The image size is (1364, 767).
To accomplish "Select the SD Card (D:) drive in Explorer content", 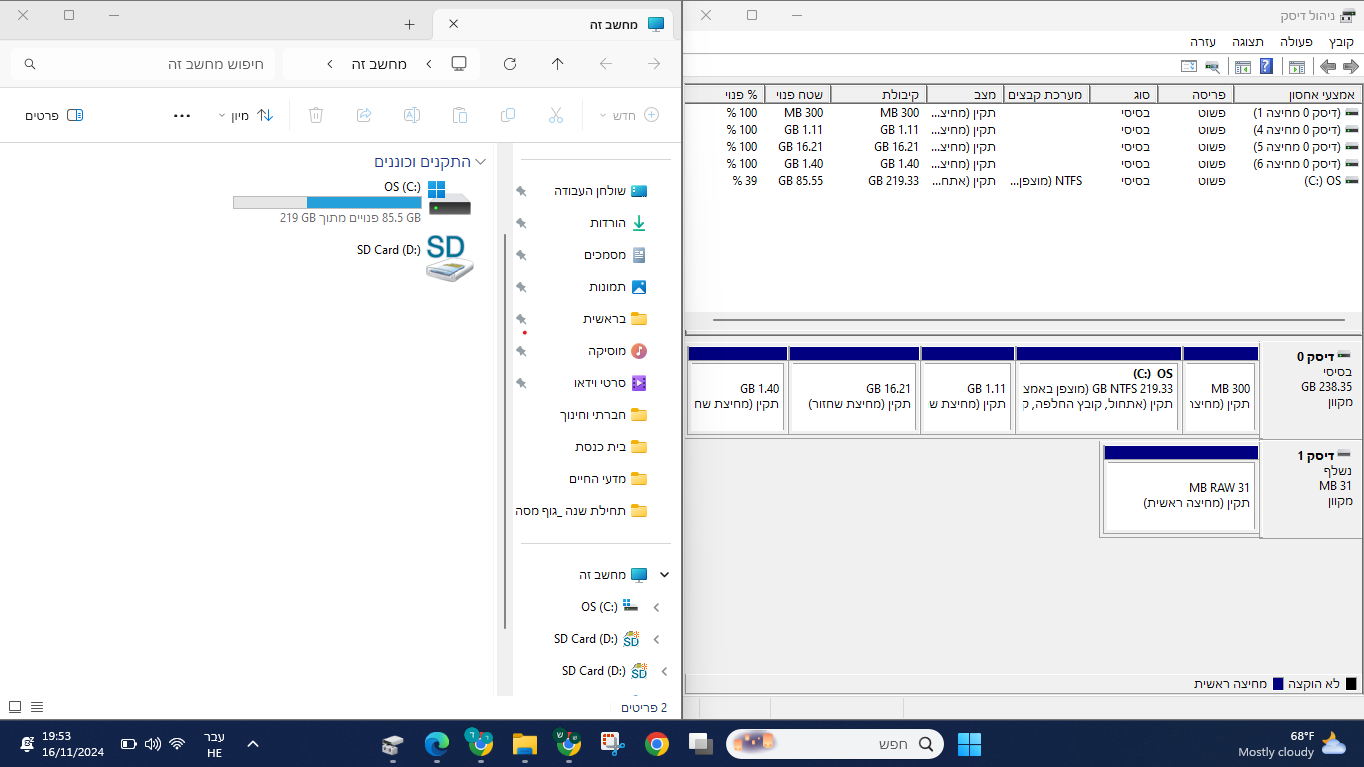I will pos(415,256).
